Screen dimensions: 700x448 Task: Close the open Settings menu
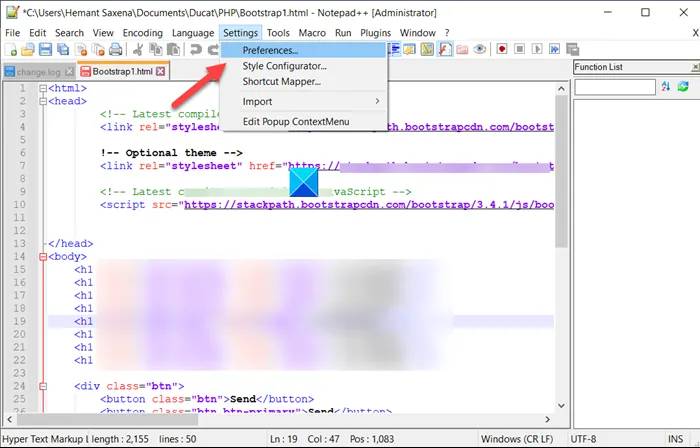(x=241, y=33)
